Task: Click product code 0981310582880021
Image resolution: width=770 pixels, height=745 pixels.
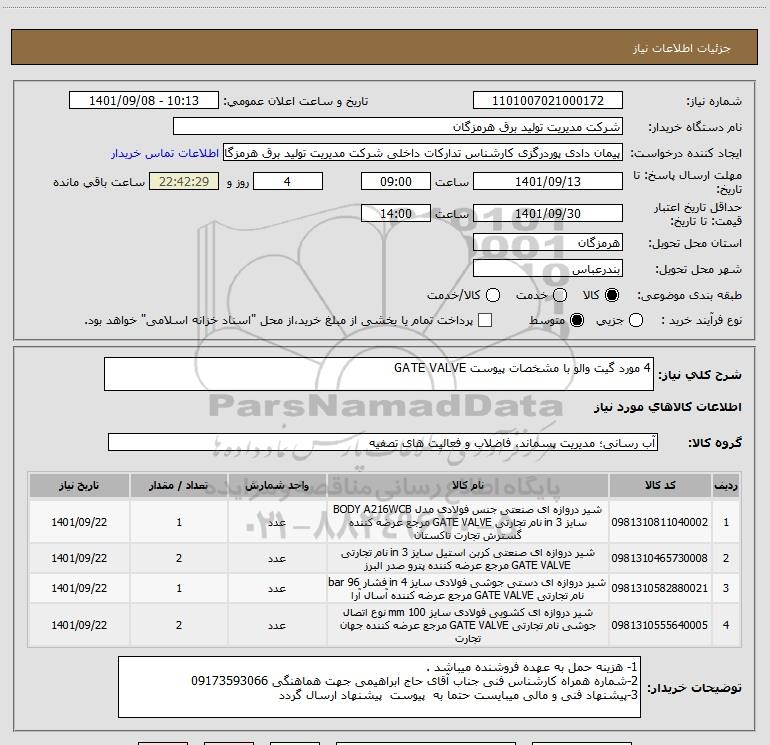Action: tap(660, 588)
